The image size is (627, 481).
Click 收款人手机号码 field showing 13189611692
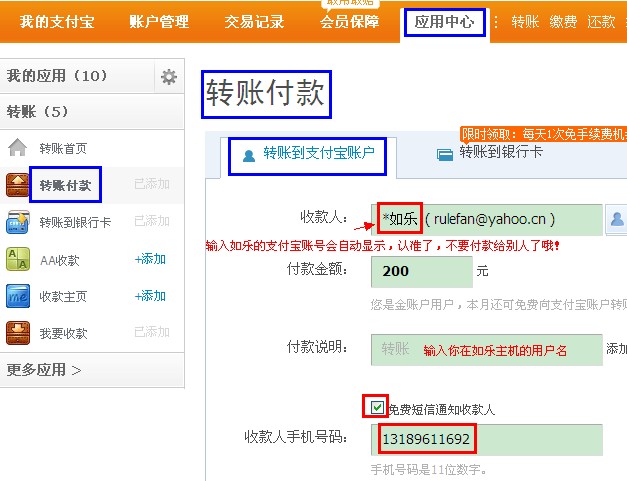pyautogui.click(x=487, y=439)
